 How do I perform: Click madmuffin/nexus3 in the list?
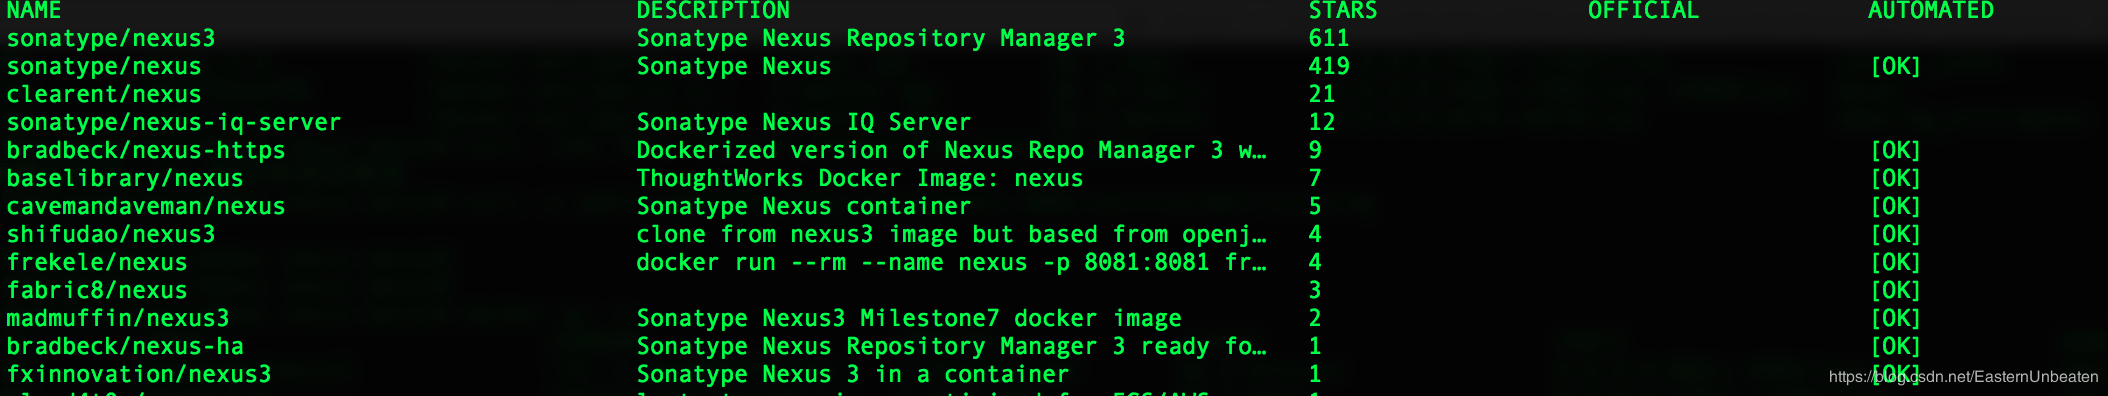pos(118,319)
